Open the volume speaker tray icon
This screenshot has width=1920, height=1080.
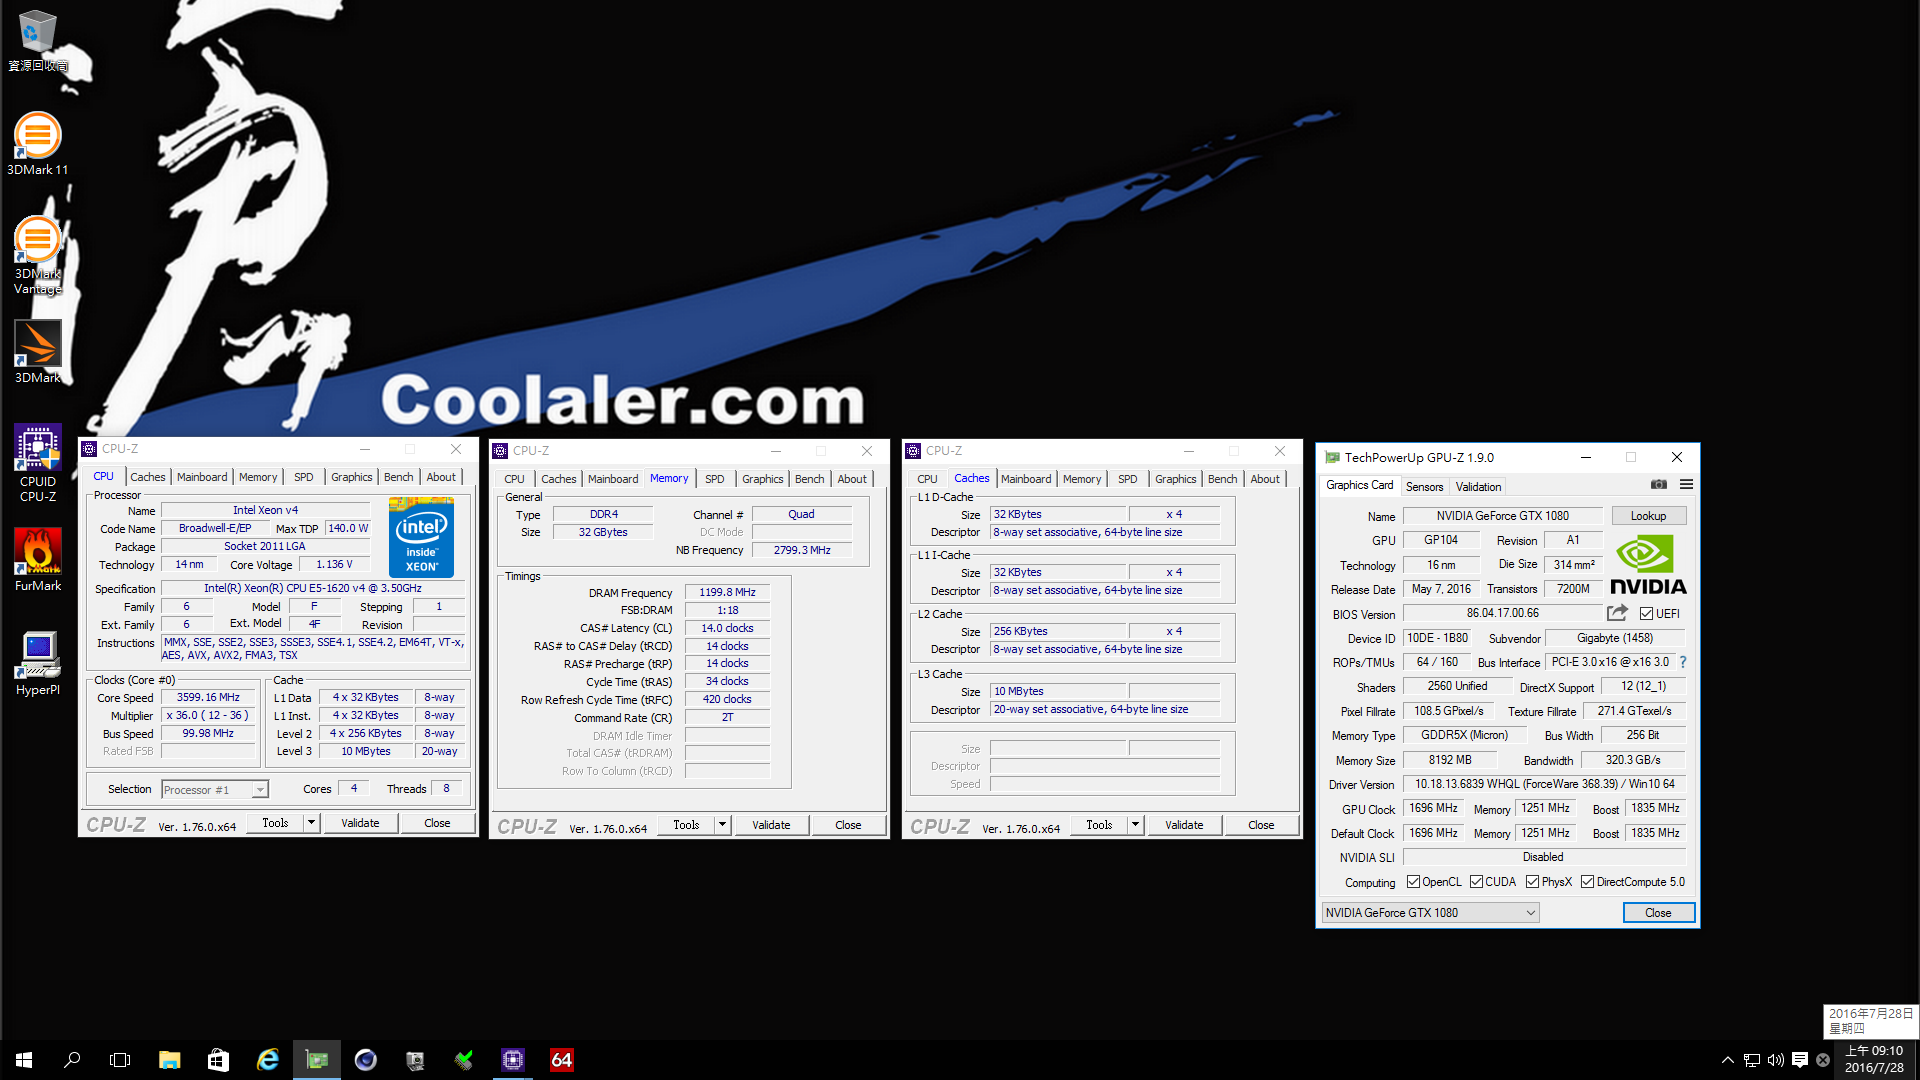pyautogui.click(x=1776, y=1060)
